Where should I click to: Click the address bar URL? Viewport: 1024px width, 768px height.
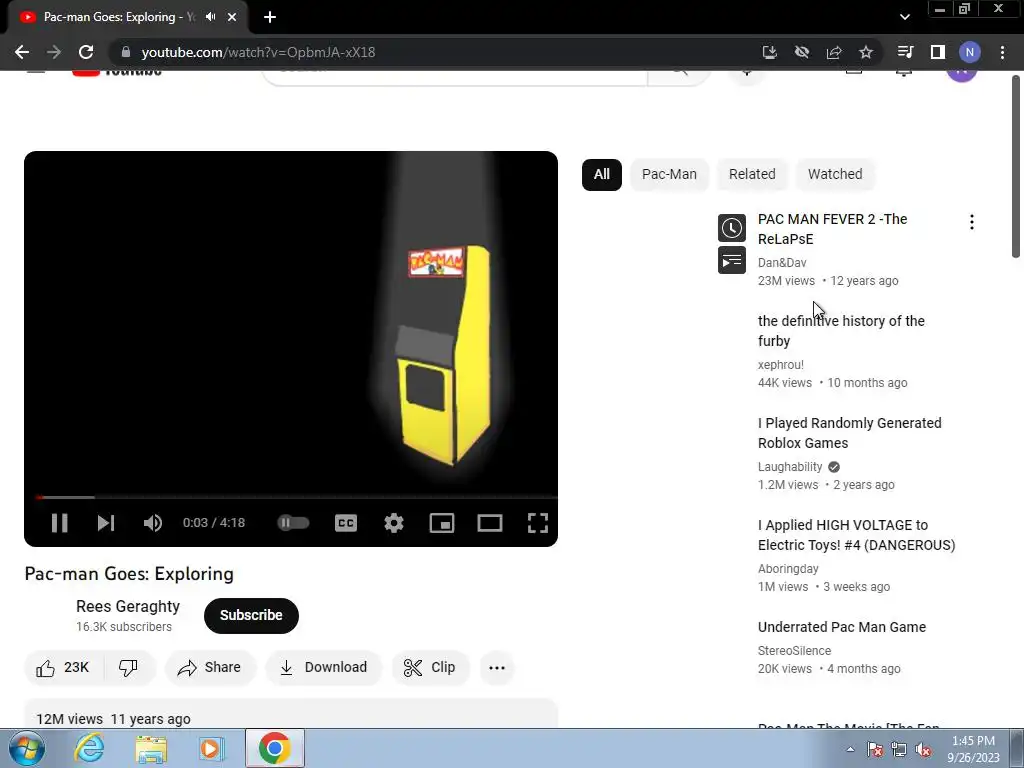[x=258, y=52]
